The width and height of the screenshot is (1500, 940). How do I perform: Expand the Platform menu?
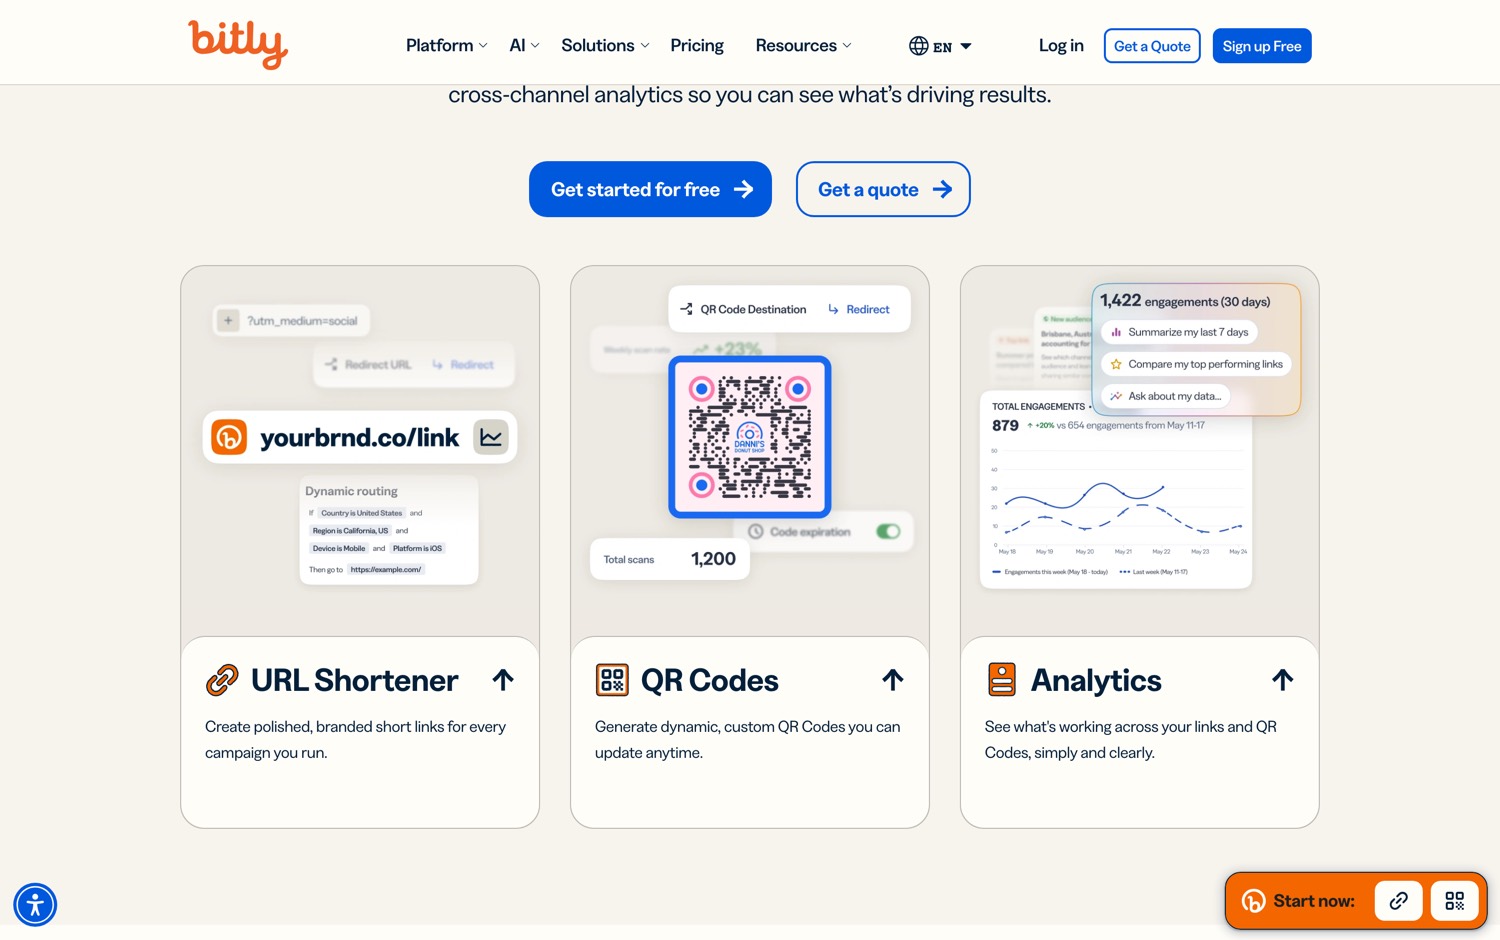(x=447, y=46)
